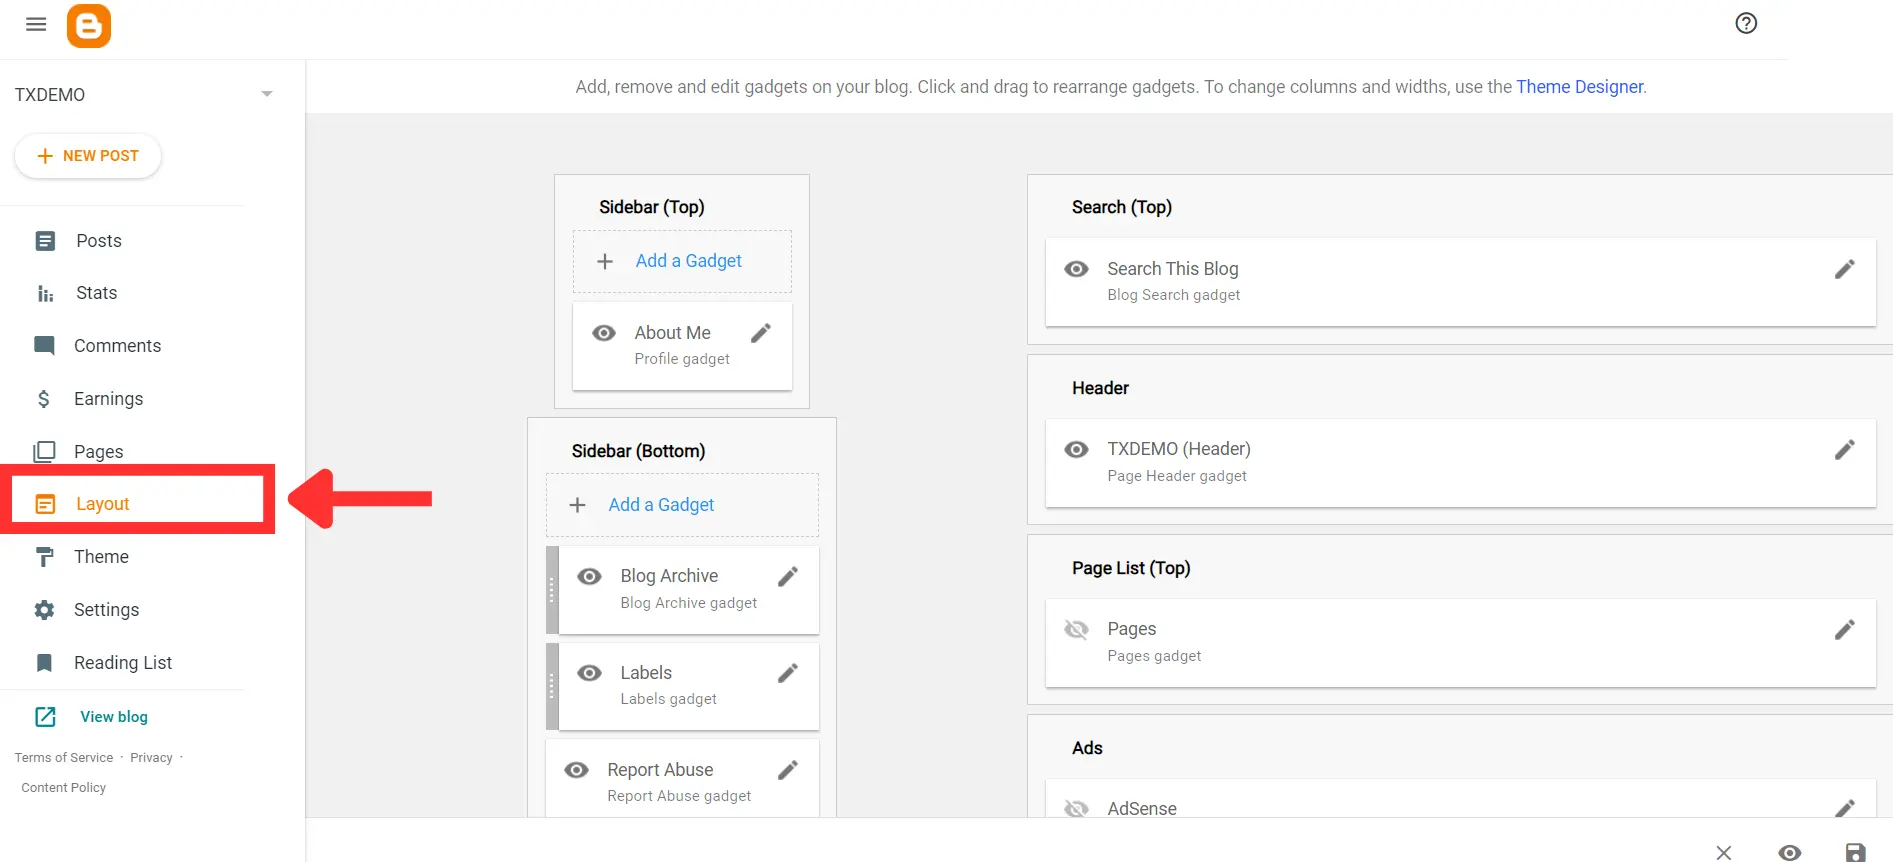Open the View blog link
This screenshot has width=1893, height=862.
[x=114, y=717]
